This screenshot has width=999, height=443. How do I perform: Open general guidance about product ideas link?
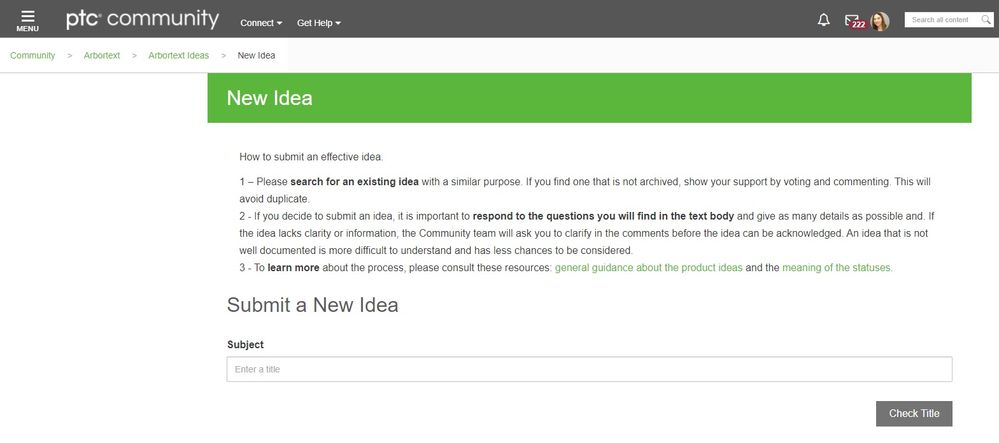coord(648,268)
